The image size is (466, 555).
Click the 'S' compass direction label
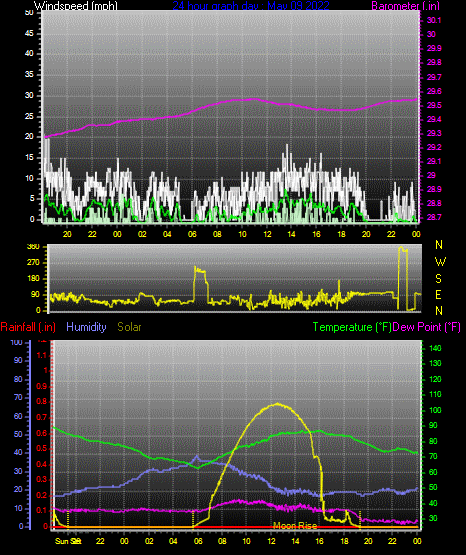[438, 279]
